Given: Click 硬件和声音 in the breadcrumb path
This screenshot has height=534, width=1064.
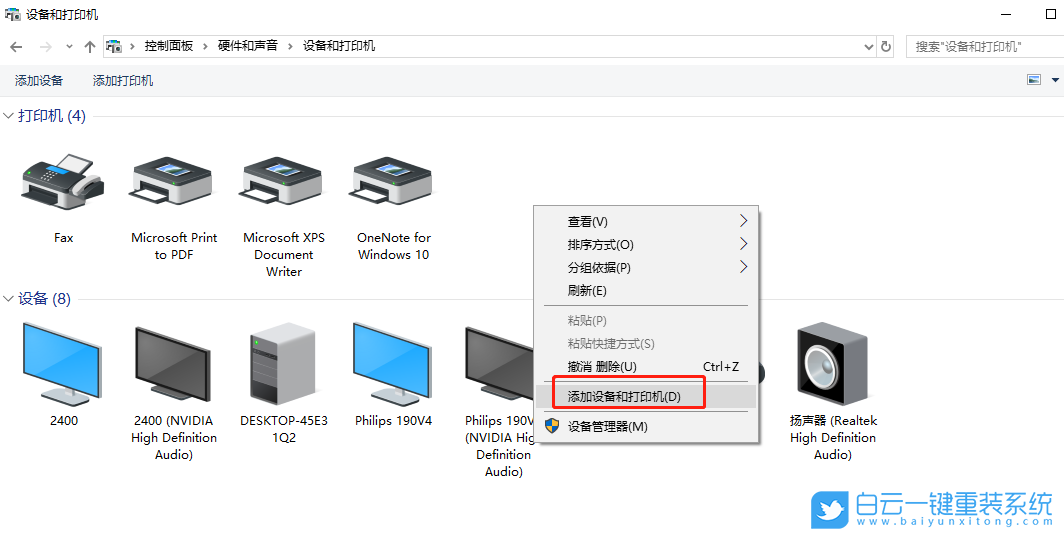Looking at the screenshot, I should [248, 46].
